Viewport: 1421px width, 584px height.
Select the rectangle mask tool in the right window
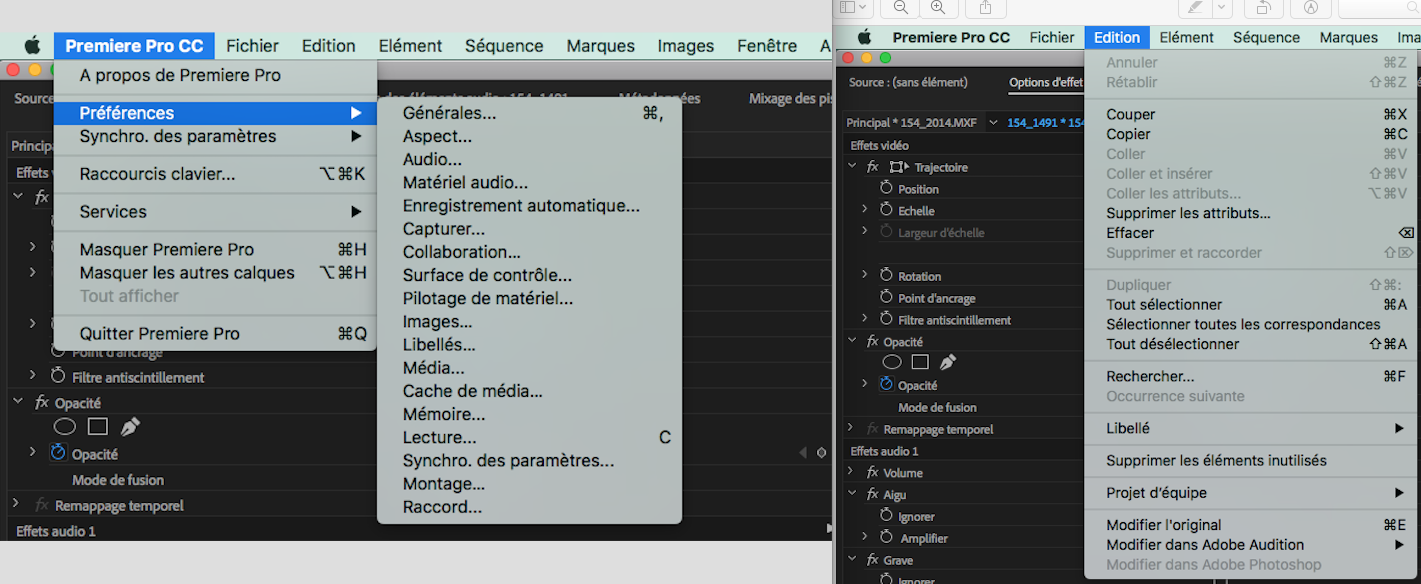[920, 362]
